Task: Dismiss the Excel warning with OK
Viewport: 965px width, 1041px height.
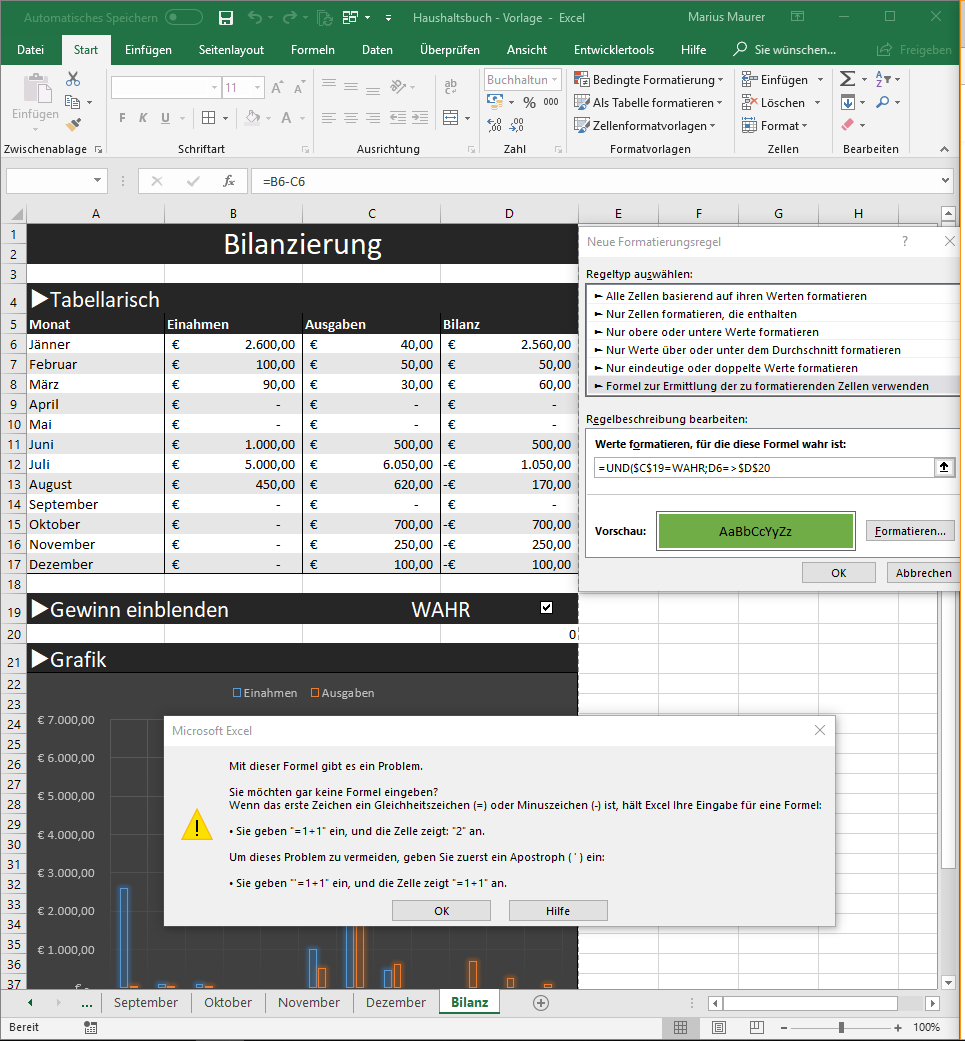Action: [441, 910]
